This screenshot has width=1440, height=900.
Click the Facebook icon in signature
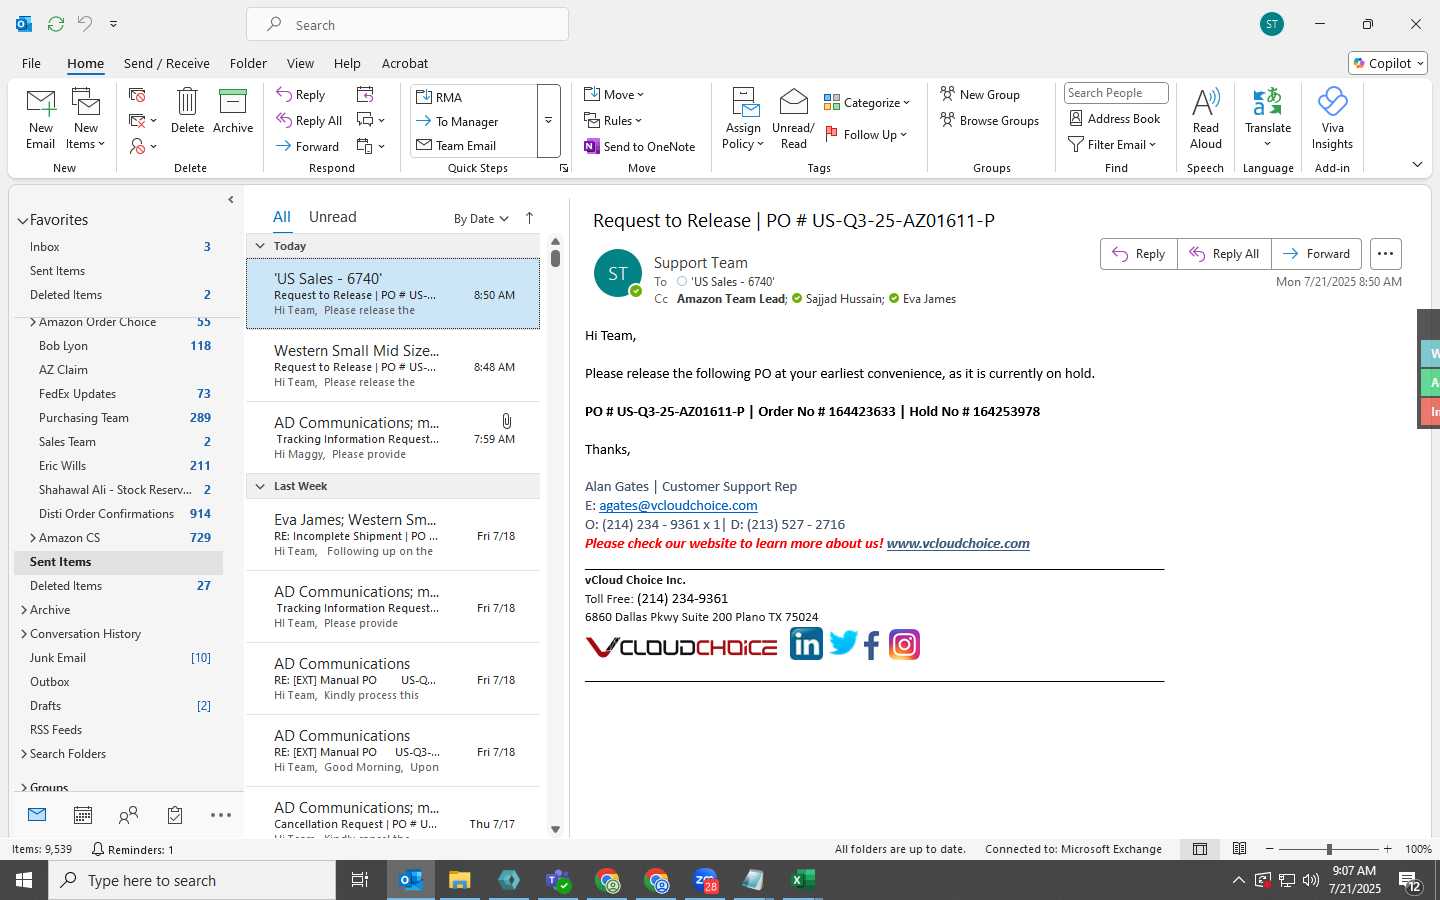[x=872, y=646]
